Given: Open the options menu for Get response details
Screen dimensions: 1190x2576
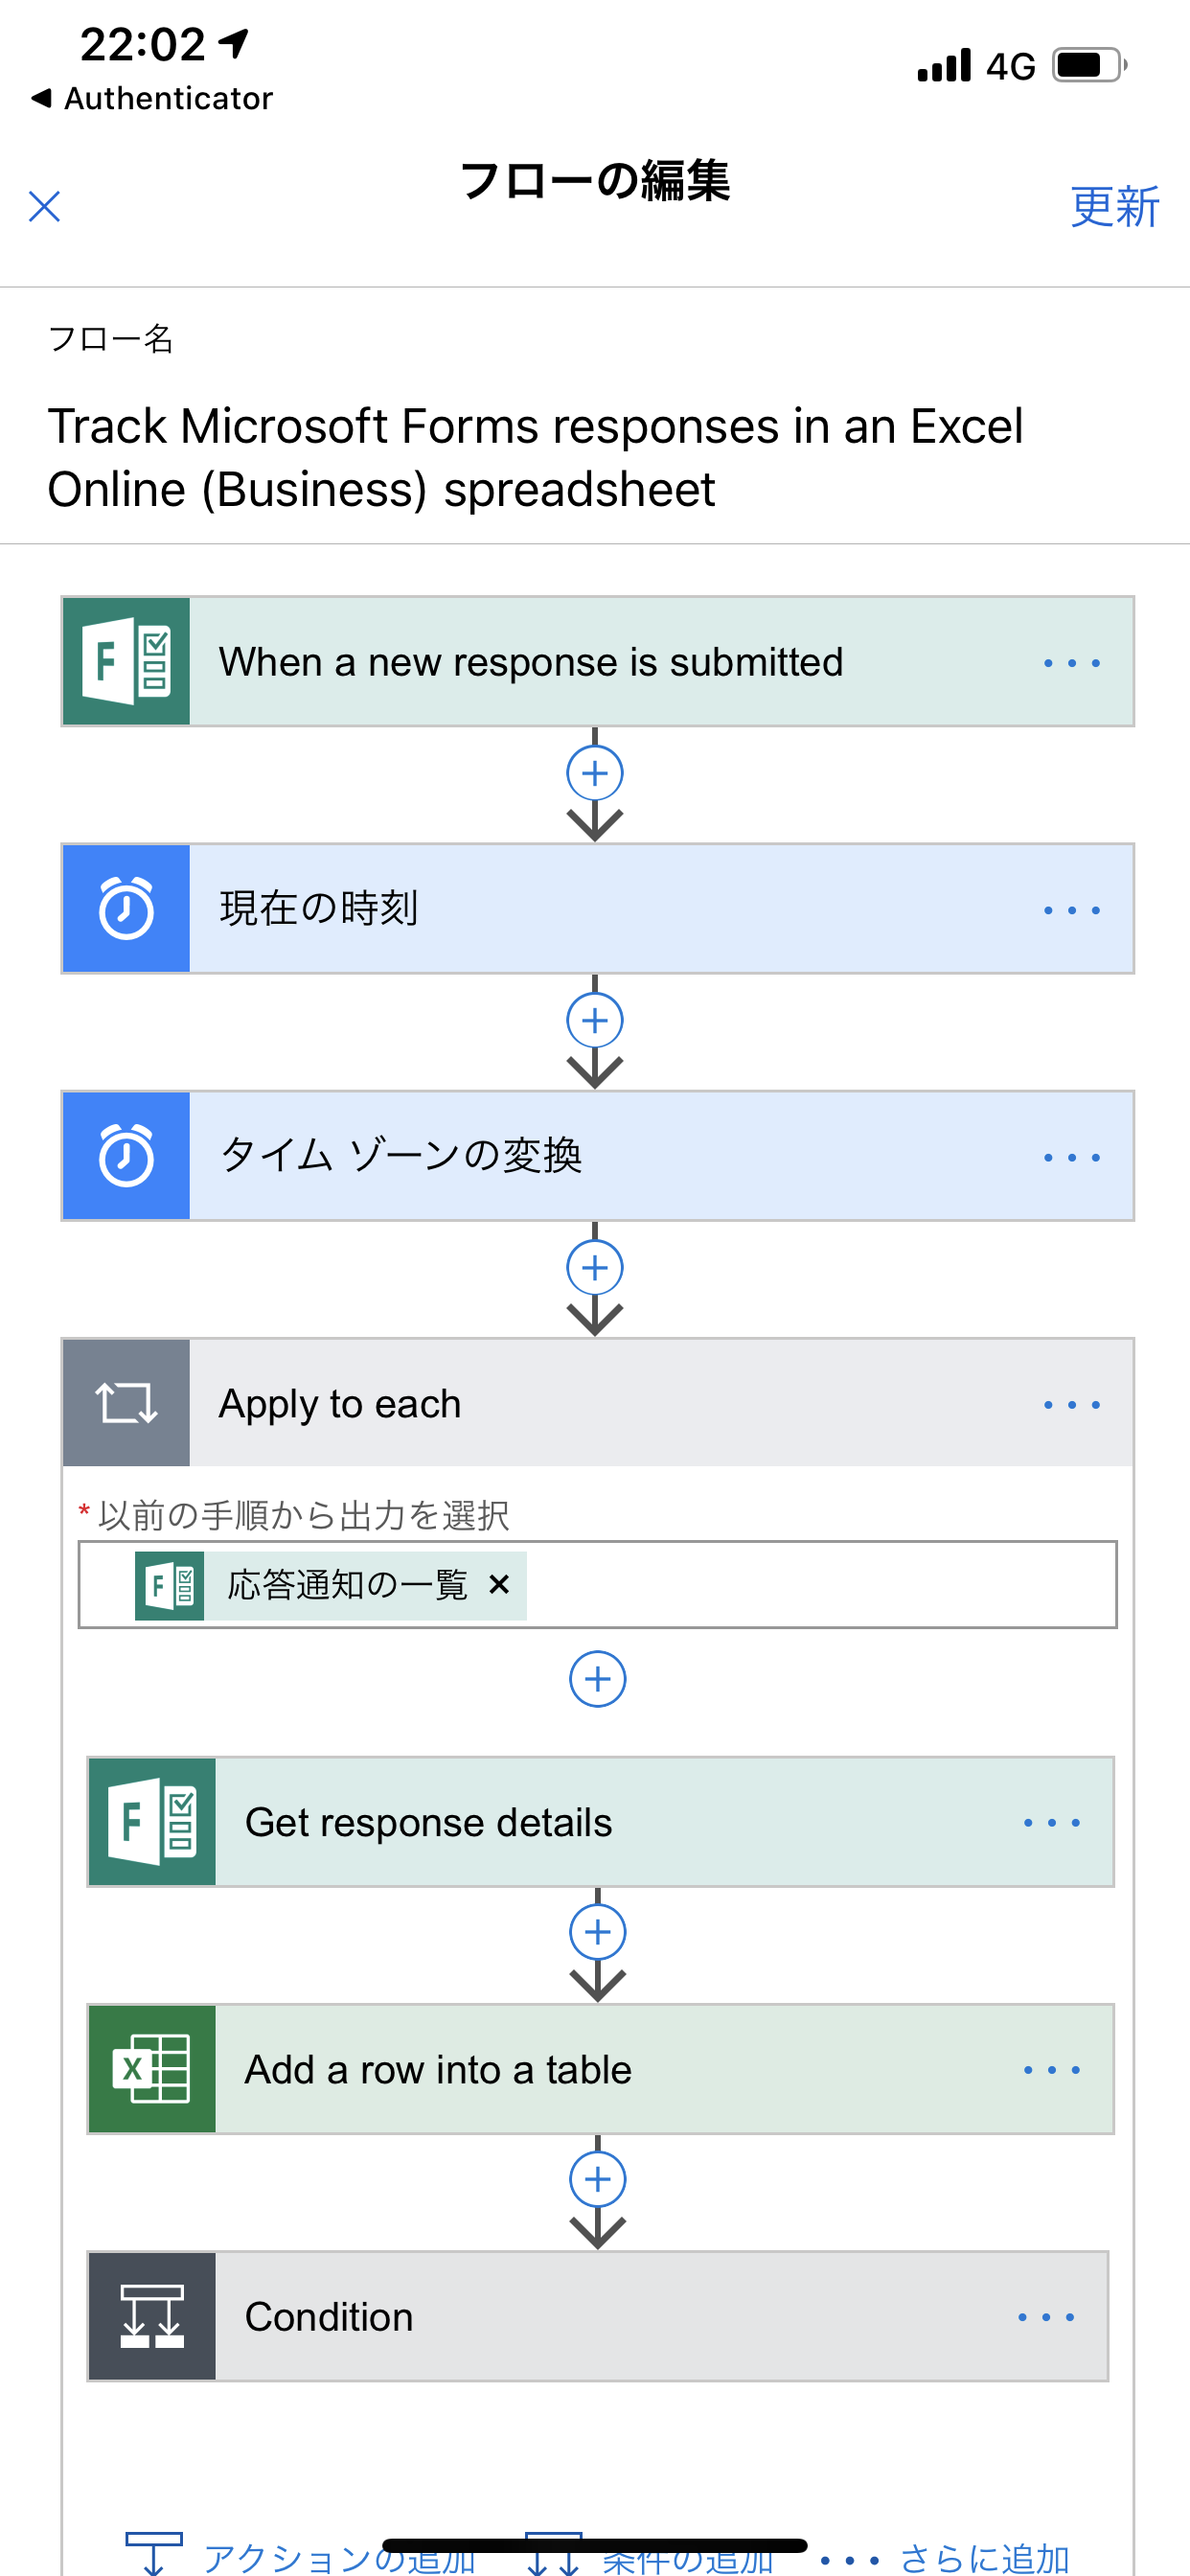Looking at the screenshot, I should [1051, 1822].
